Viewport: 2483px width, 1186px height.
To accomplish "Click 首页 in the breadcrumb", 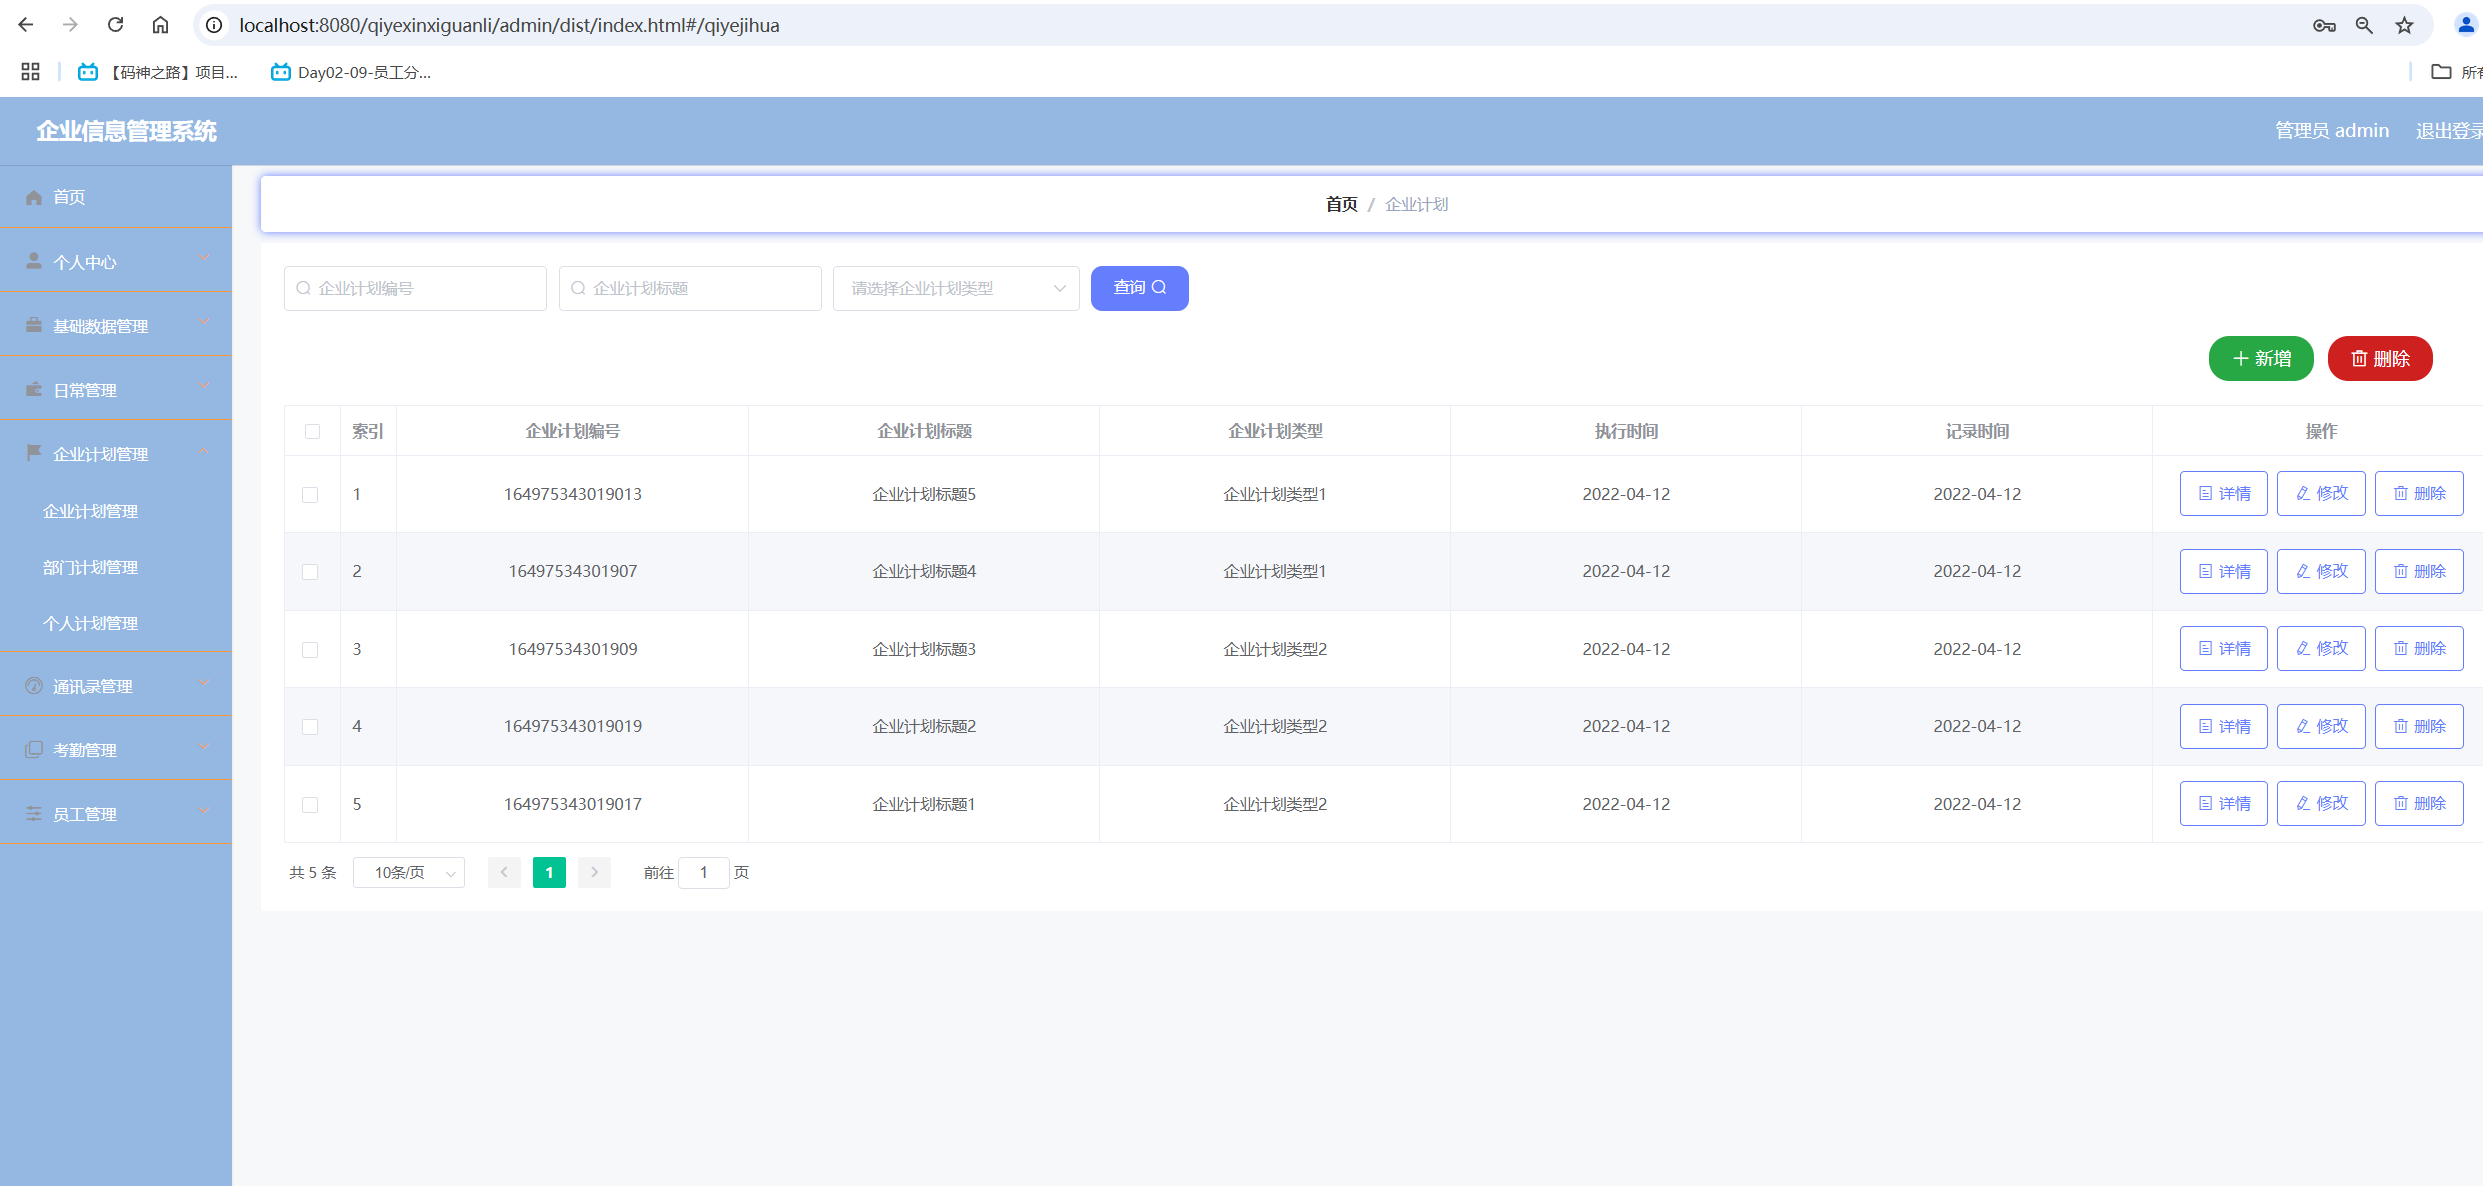I will click(1341, 204).
